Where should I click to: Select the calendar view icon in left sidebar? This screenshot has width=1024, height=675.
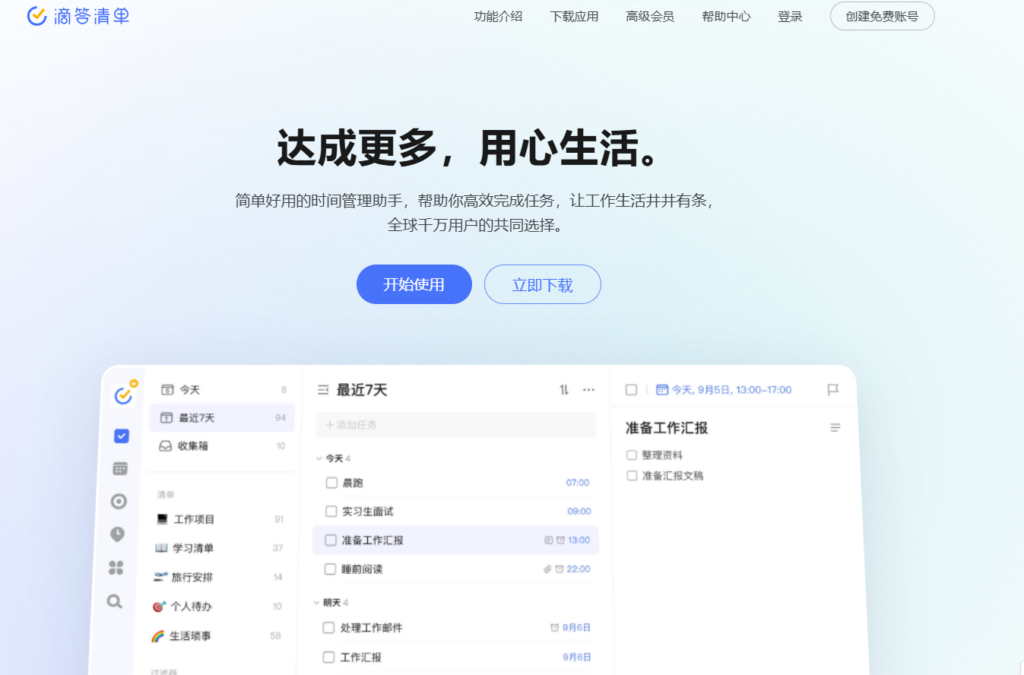(x=118, y=468)
